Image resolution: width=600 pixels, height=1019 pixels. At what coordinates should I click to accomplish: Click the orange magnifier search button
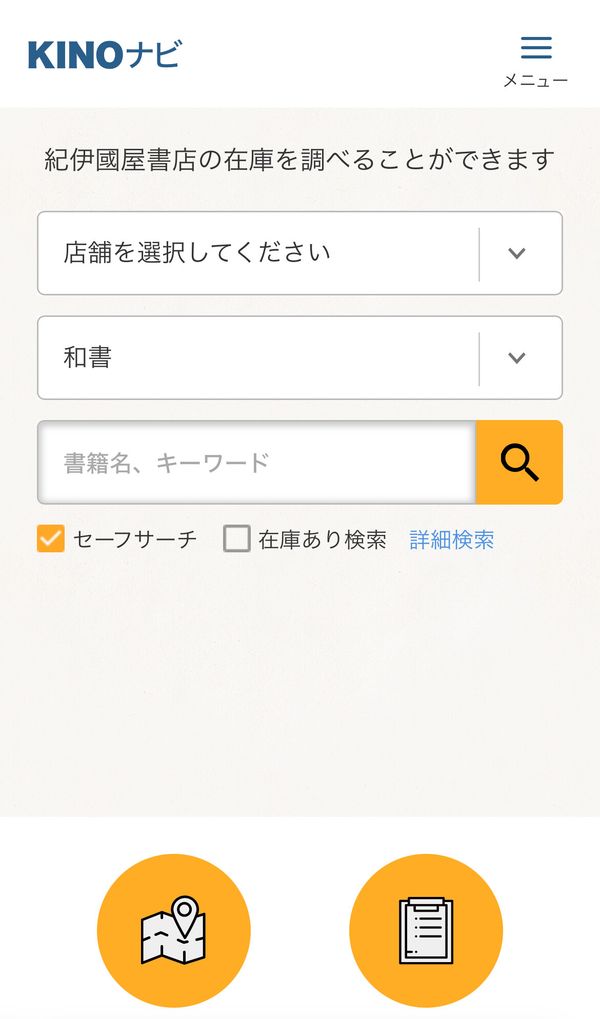click(x=519, y=462)
